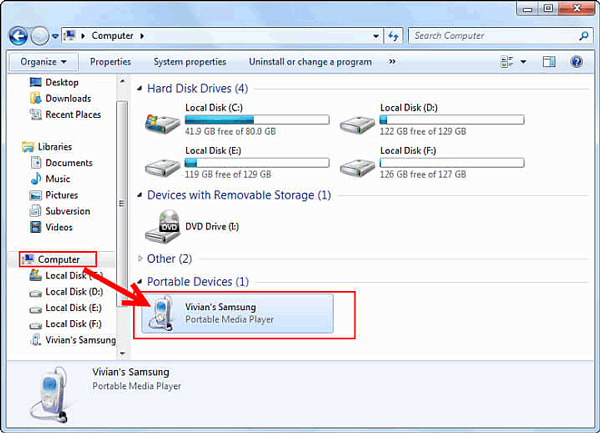Open the Organize dropdown menu
This screenshot has height=433, width=600.
(44, 62)
